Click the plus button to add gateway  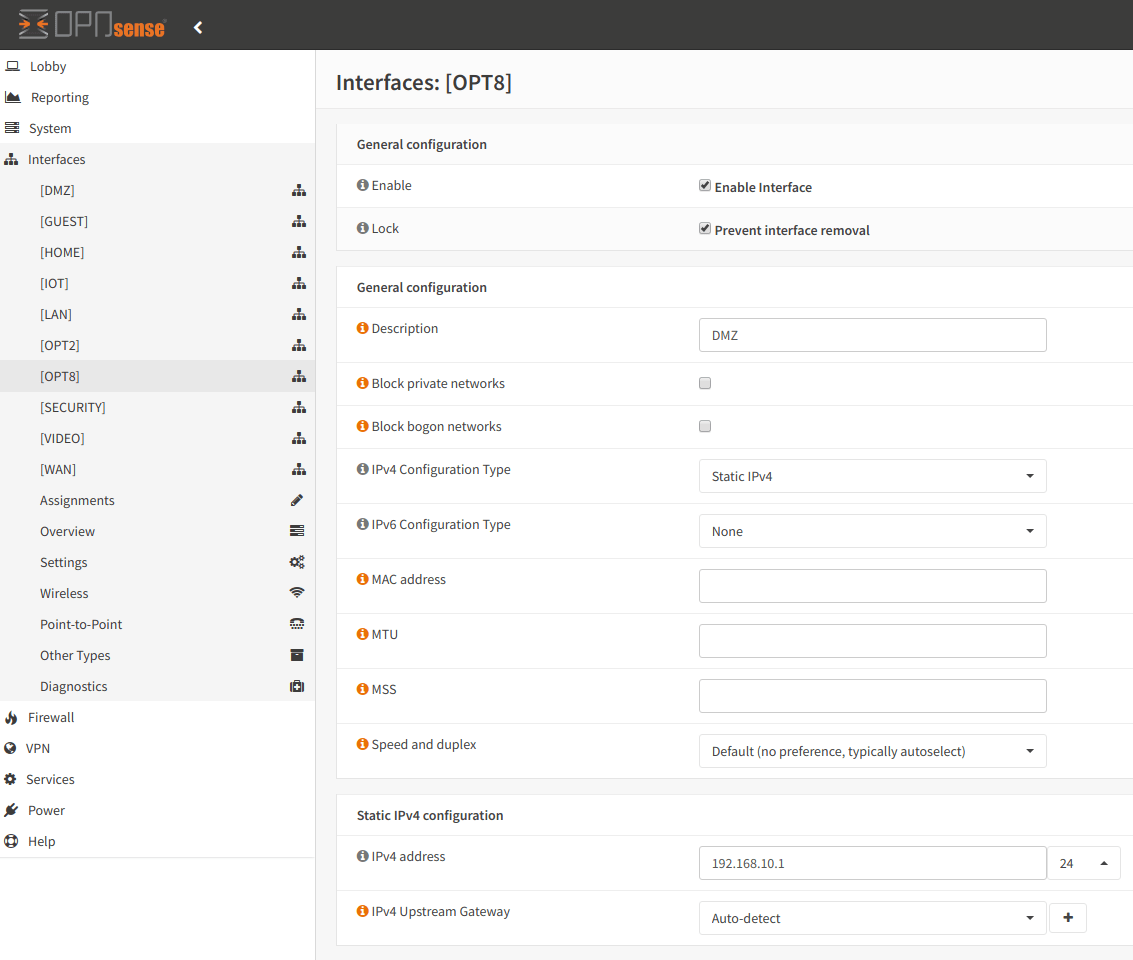1067,918
